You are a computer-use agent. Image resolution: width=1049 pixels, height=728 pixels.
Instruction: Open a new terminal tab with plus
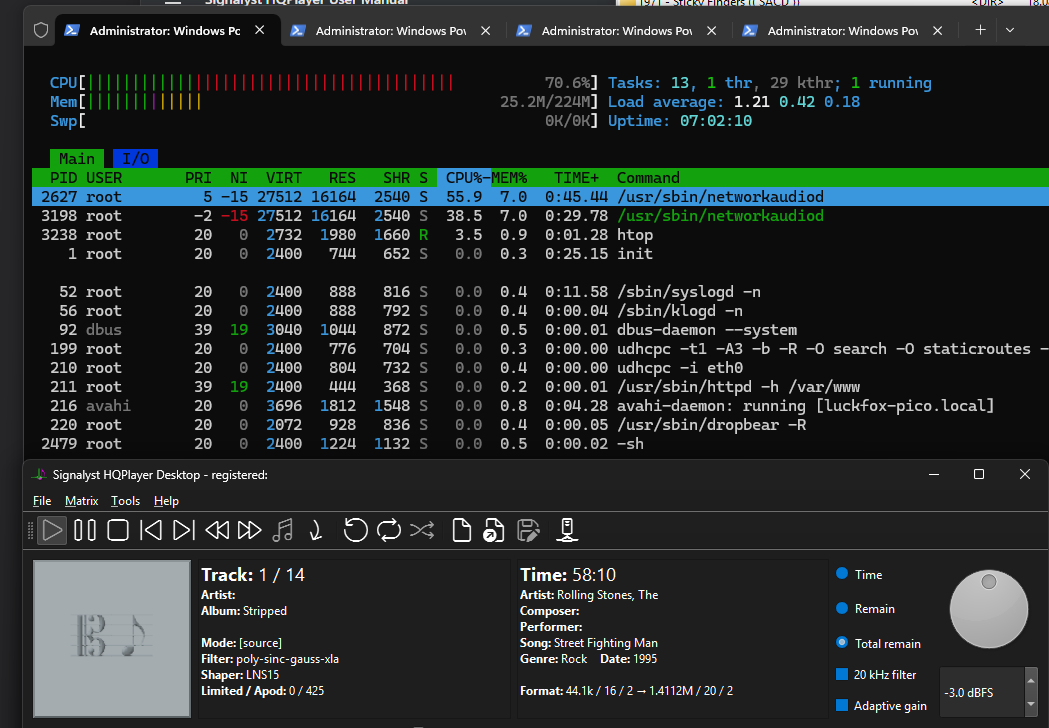[x=980, y=30]
